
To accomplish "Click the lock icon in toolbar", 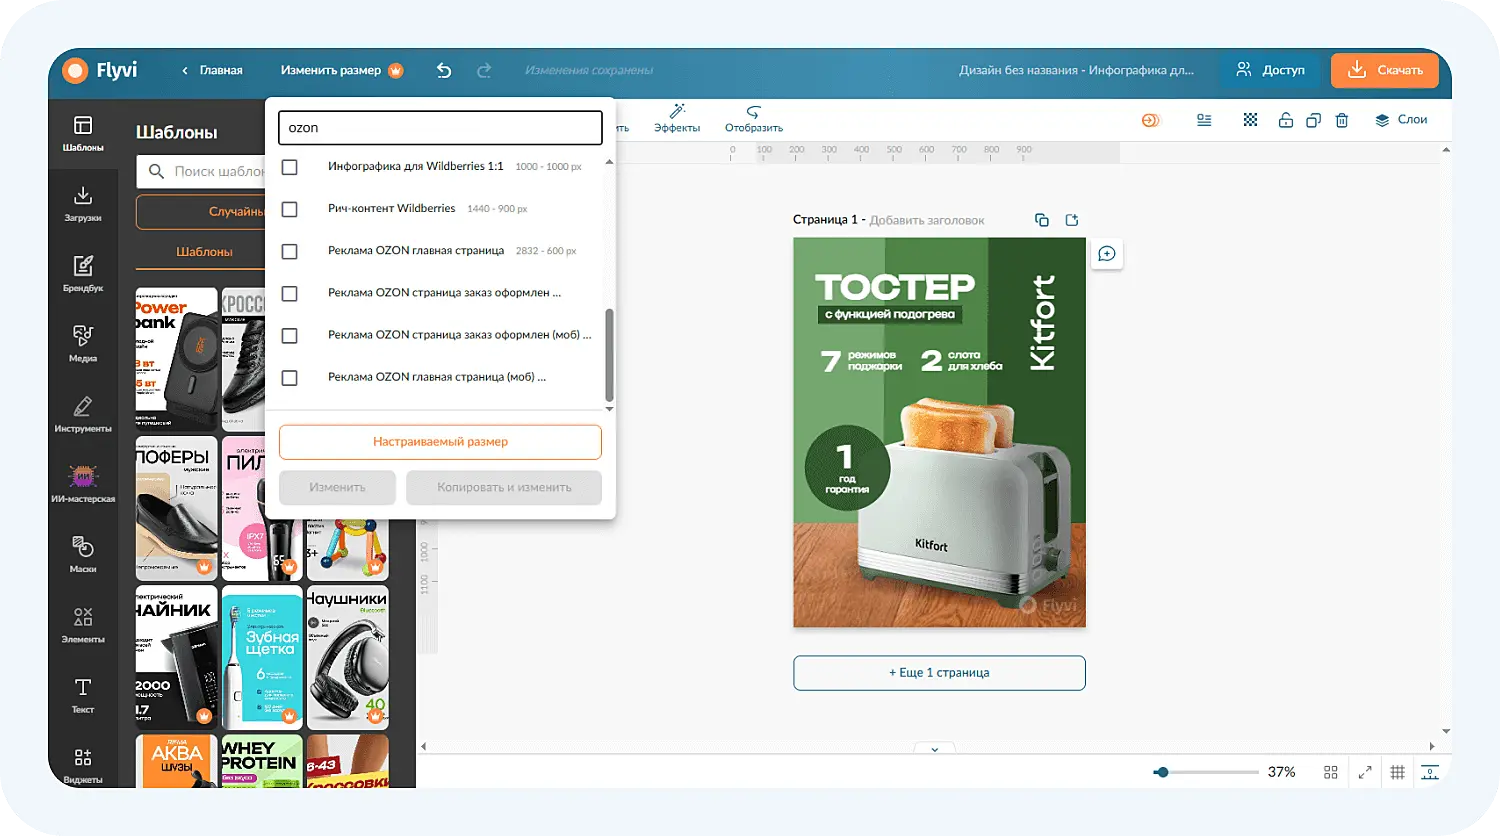I will (1286, 120).
